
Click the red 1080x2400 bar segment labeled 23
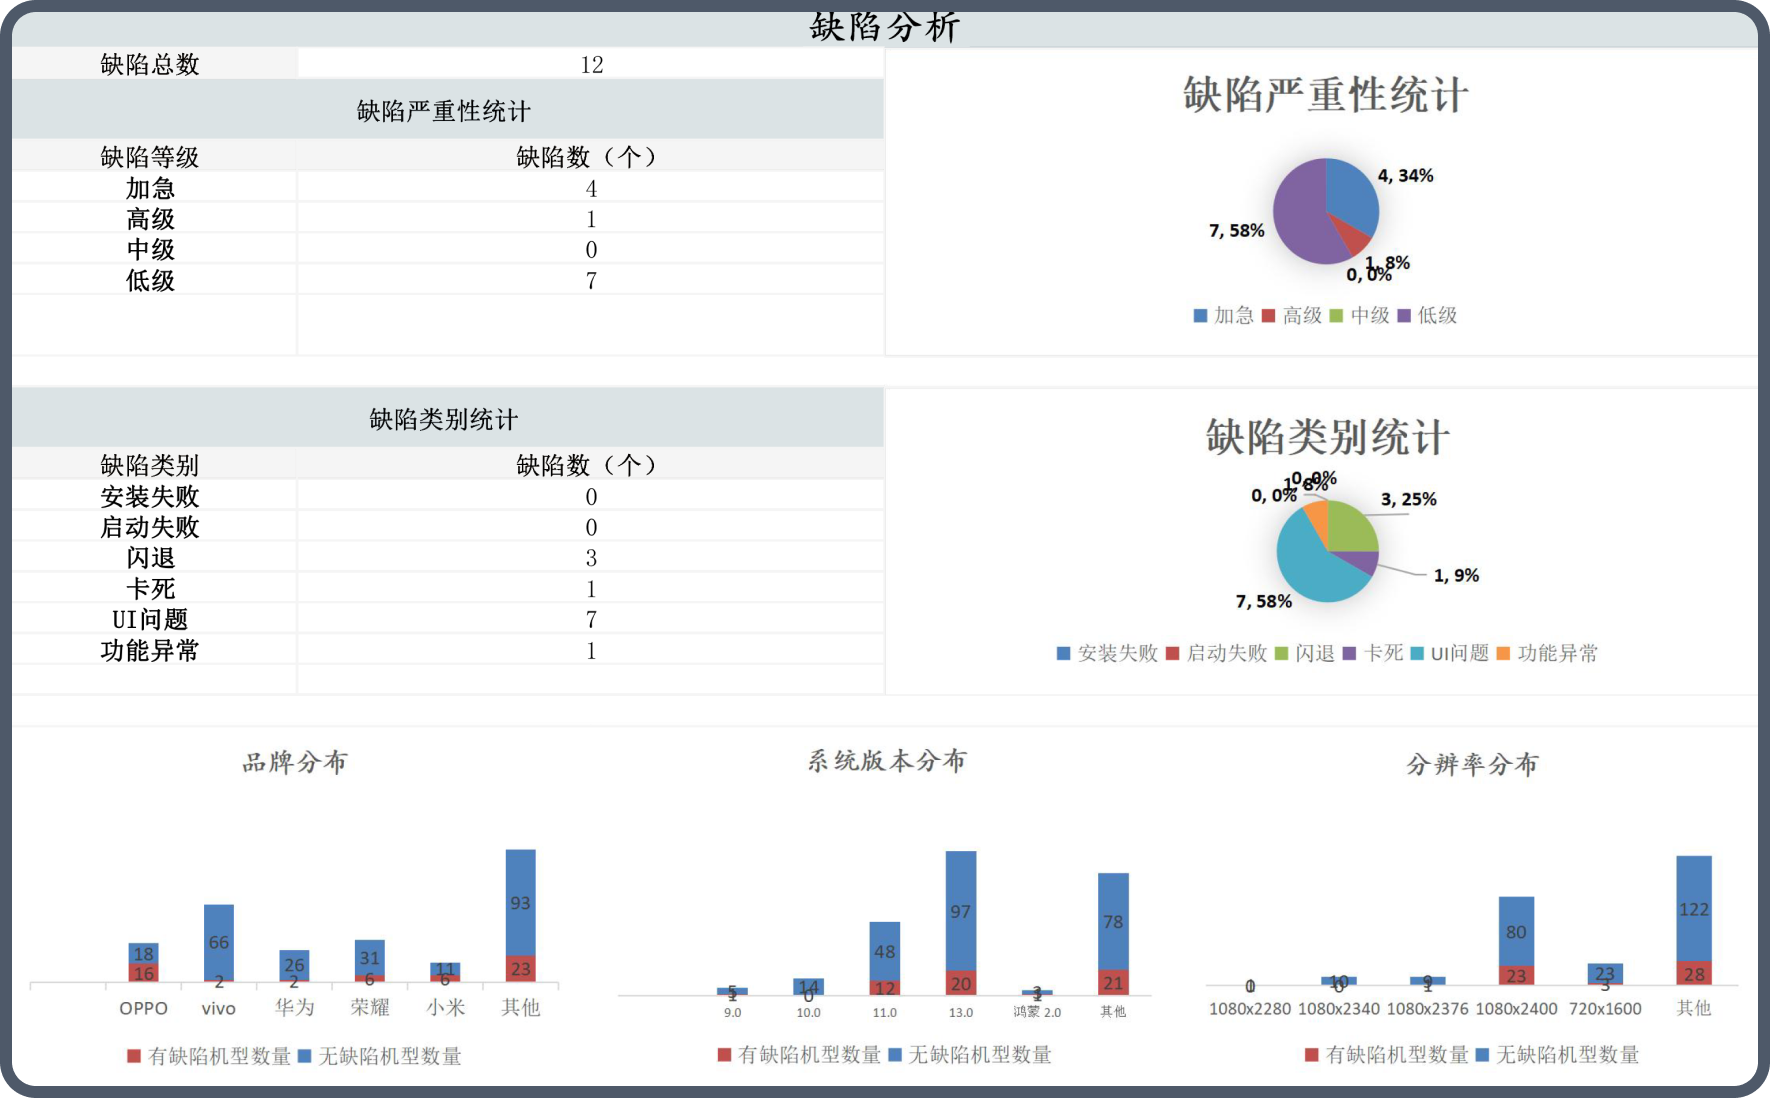point(1516,975)
